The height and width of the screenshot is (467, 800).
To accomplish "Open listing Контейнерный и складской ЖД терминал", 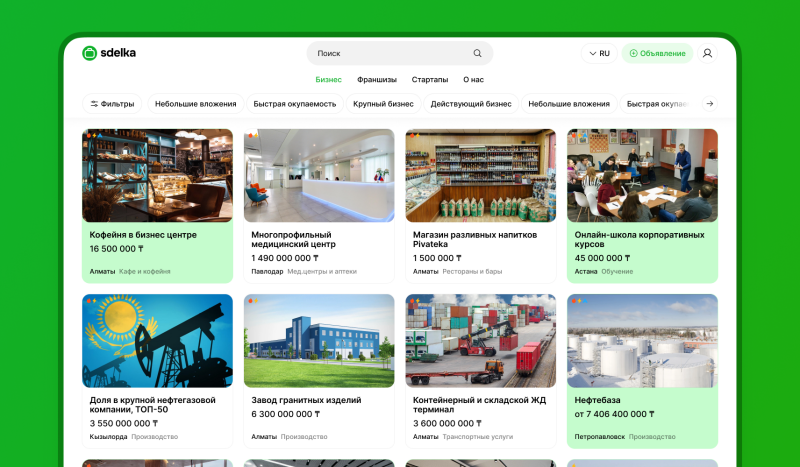I will [479, 405].
